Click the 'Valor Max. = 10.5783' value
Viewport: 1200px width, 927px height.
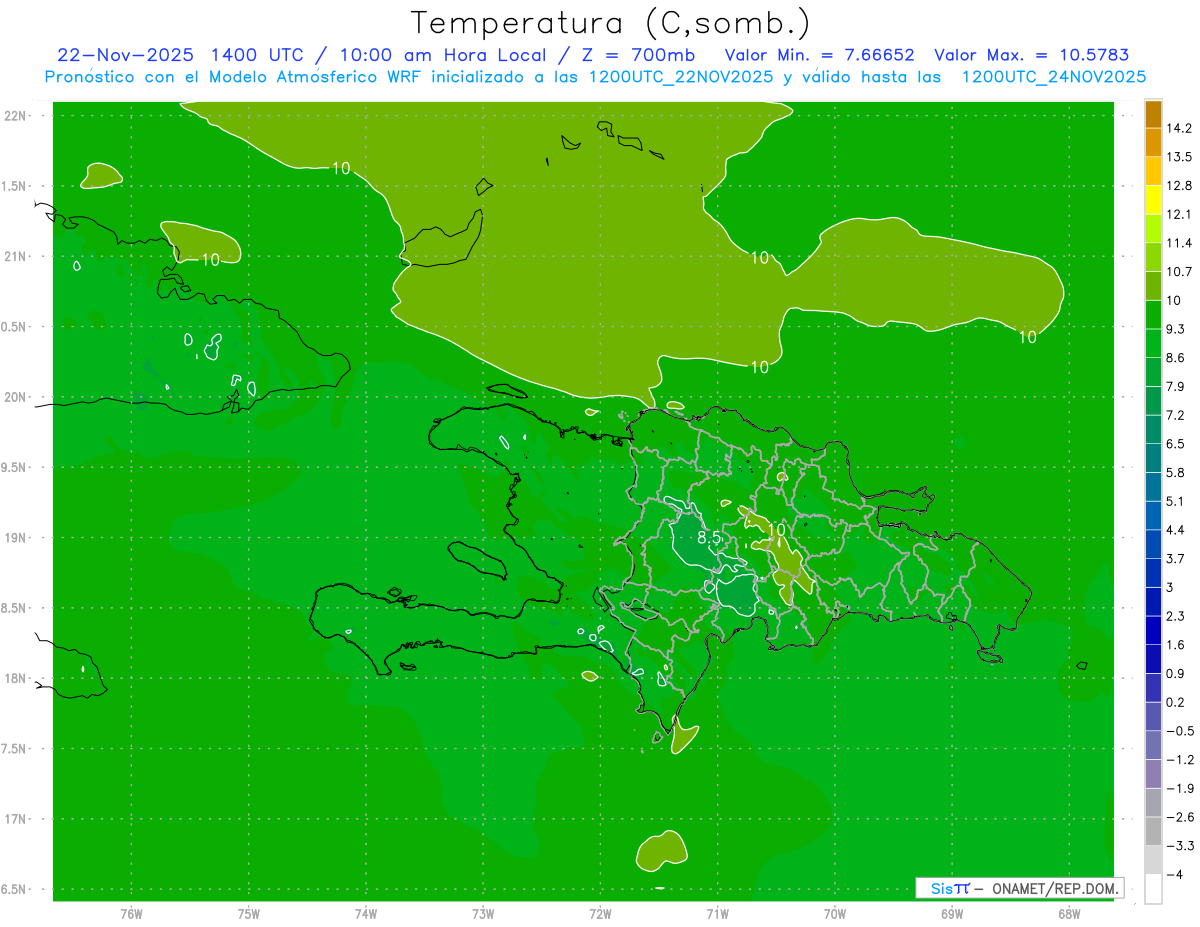point(1031,55)
